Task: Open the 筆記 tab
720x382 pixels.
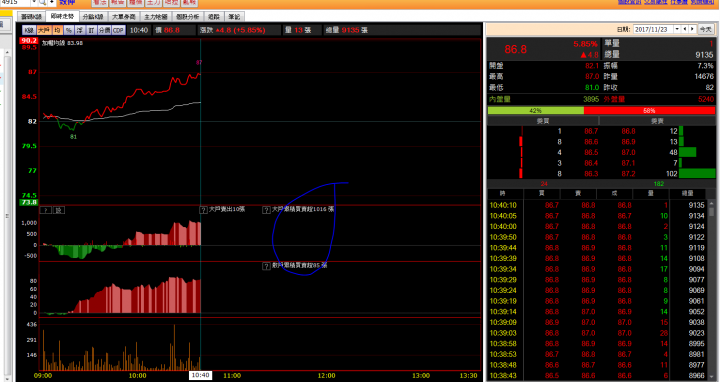Action: click(x=234, y=17)
